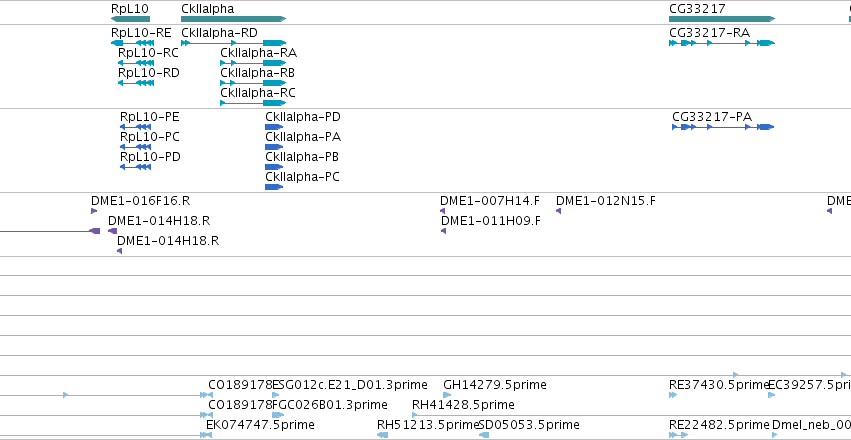Open the CG33217 gene feature
The height and width of the screenshot is (440, 851).
722,19
